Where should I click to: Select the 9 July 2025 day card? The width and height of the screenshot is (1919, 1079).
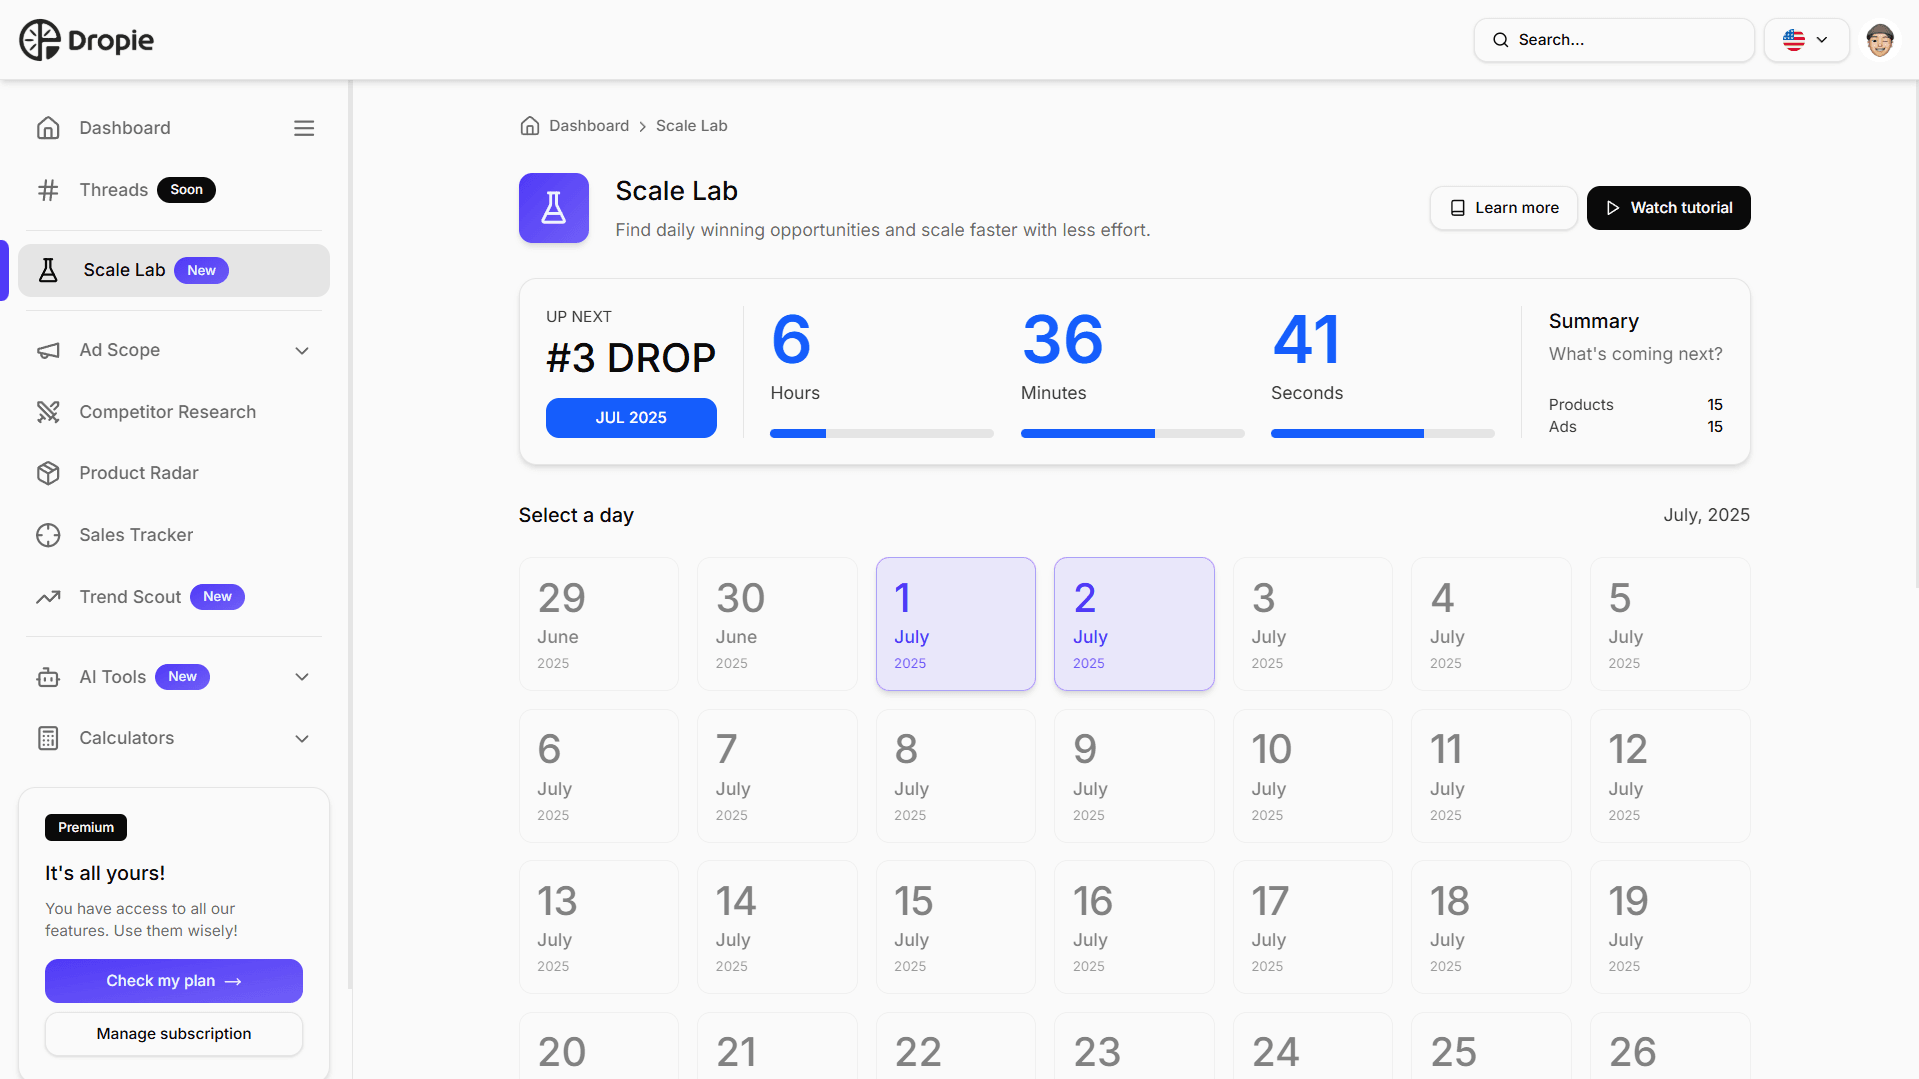[x=1134, y=776]
